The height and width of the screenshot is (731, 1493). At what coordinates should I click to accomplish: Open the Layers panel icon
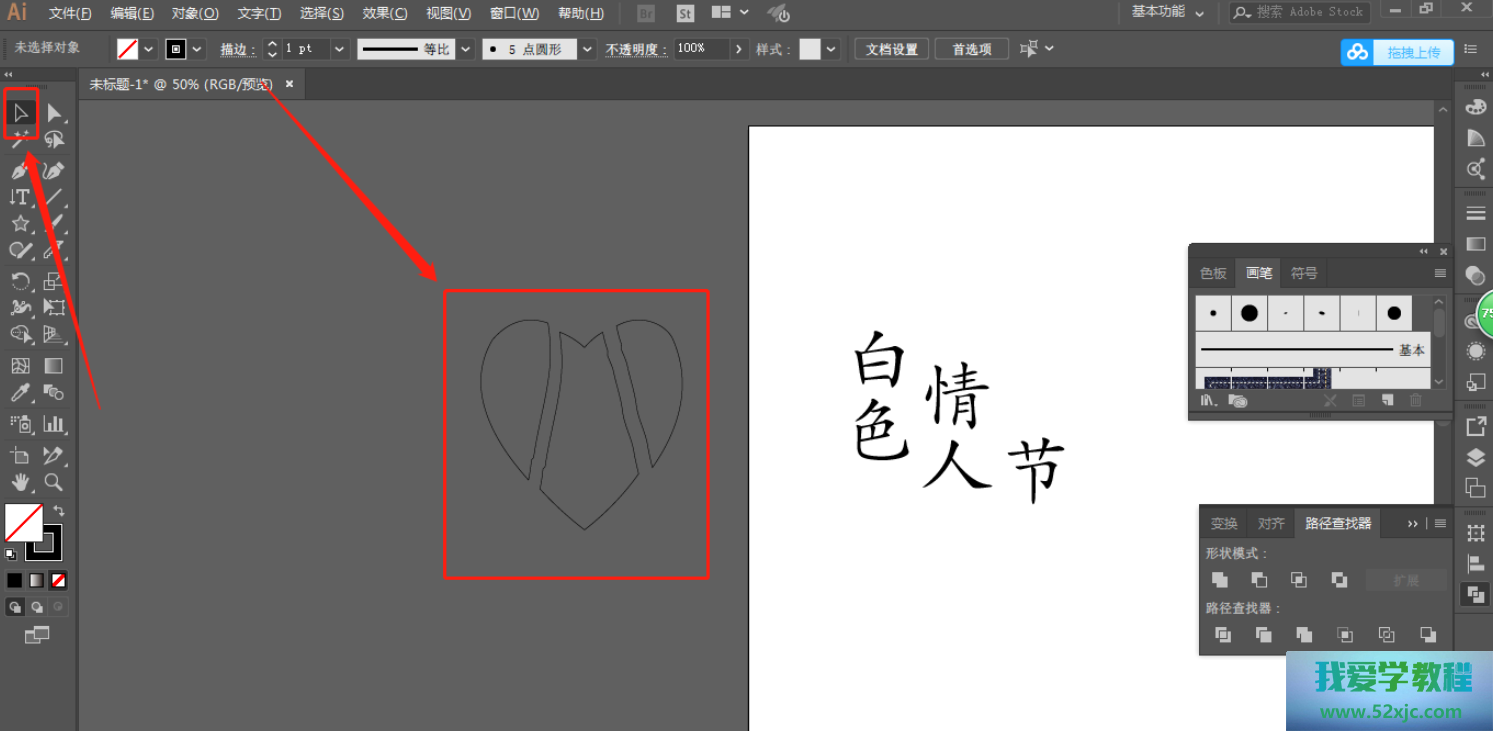tap(1476, 458)
